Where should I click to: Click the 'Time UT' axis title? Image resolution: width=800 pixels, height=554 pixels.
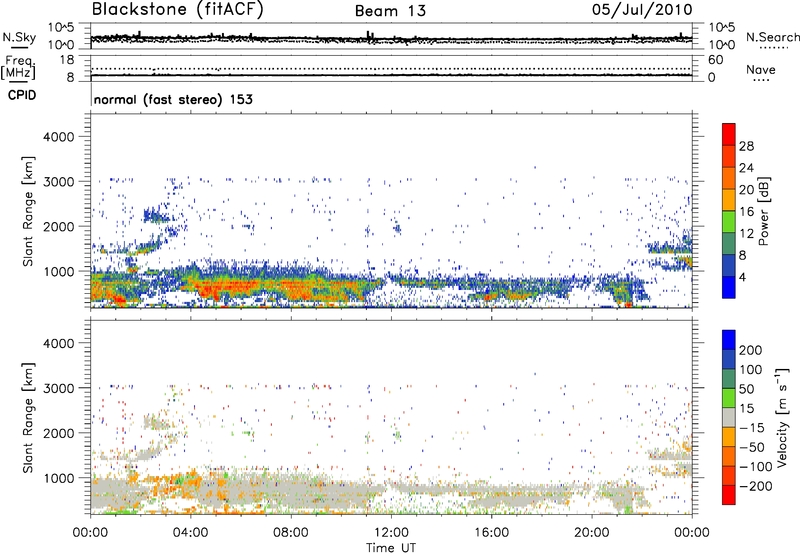(391, 547)
